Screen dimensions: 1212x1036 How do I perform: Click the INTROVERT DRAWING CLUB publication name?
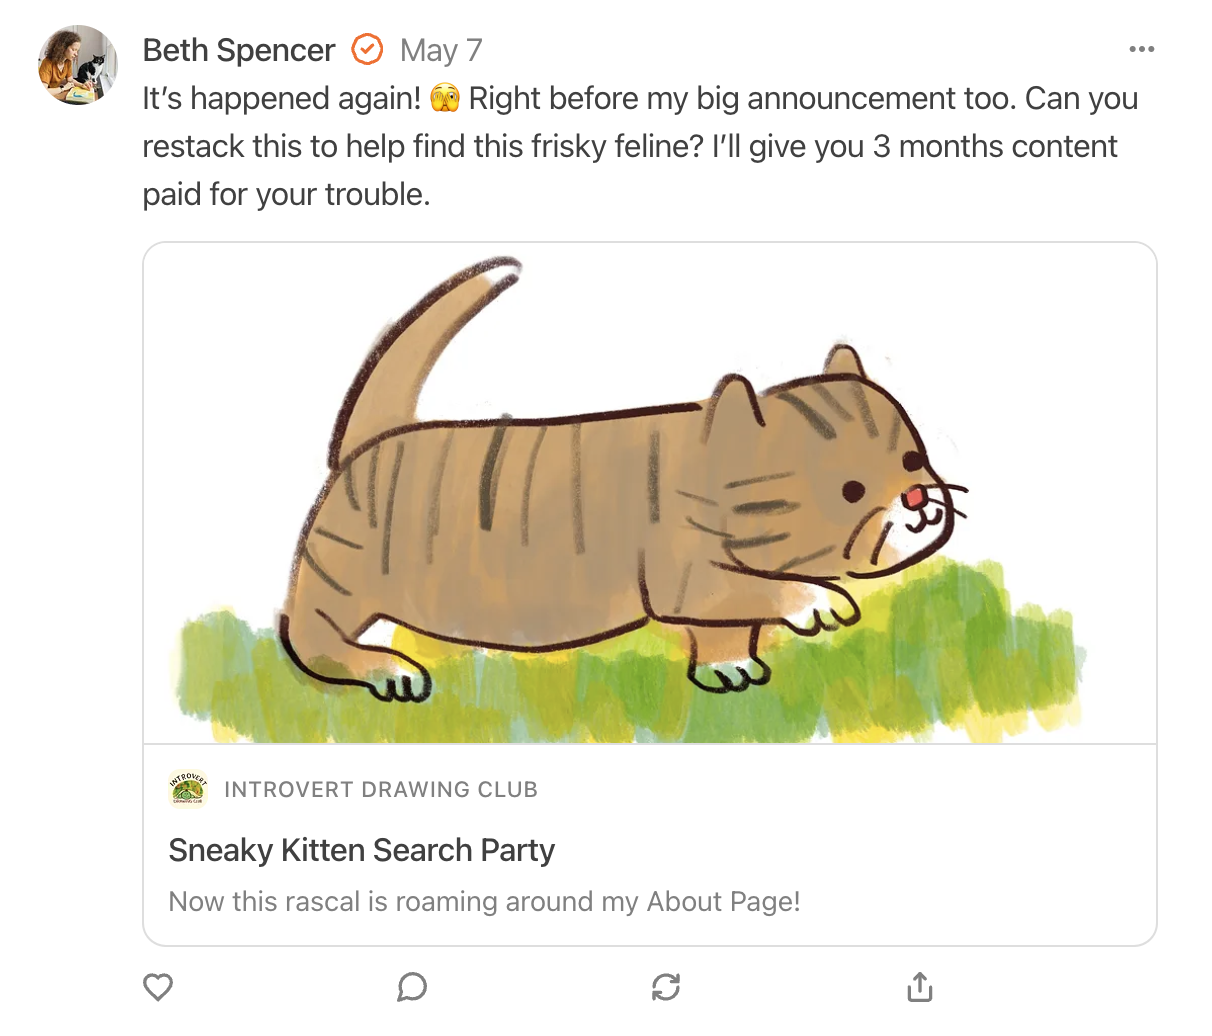[x=381, y=790]
